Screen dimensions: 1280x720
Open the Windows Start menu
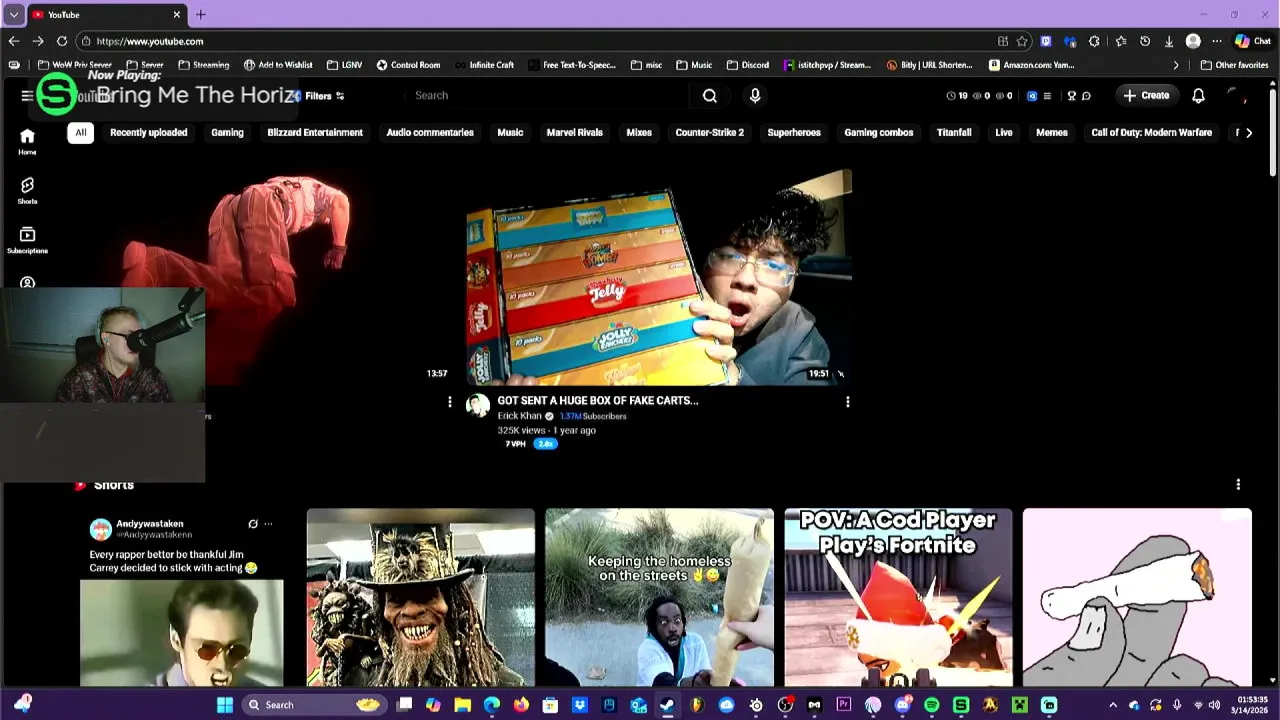coord(225,705)
